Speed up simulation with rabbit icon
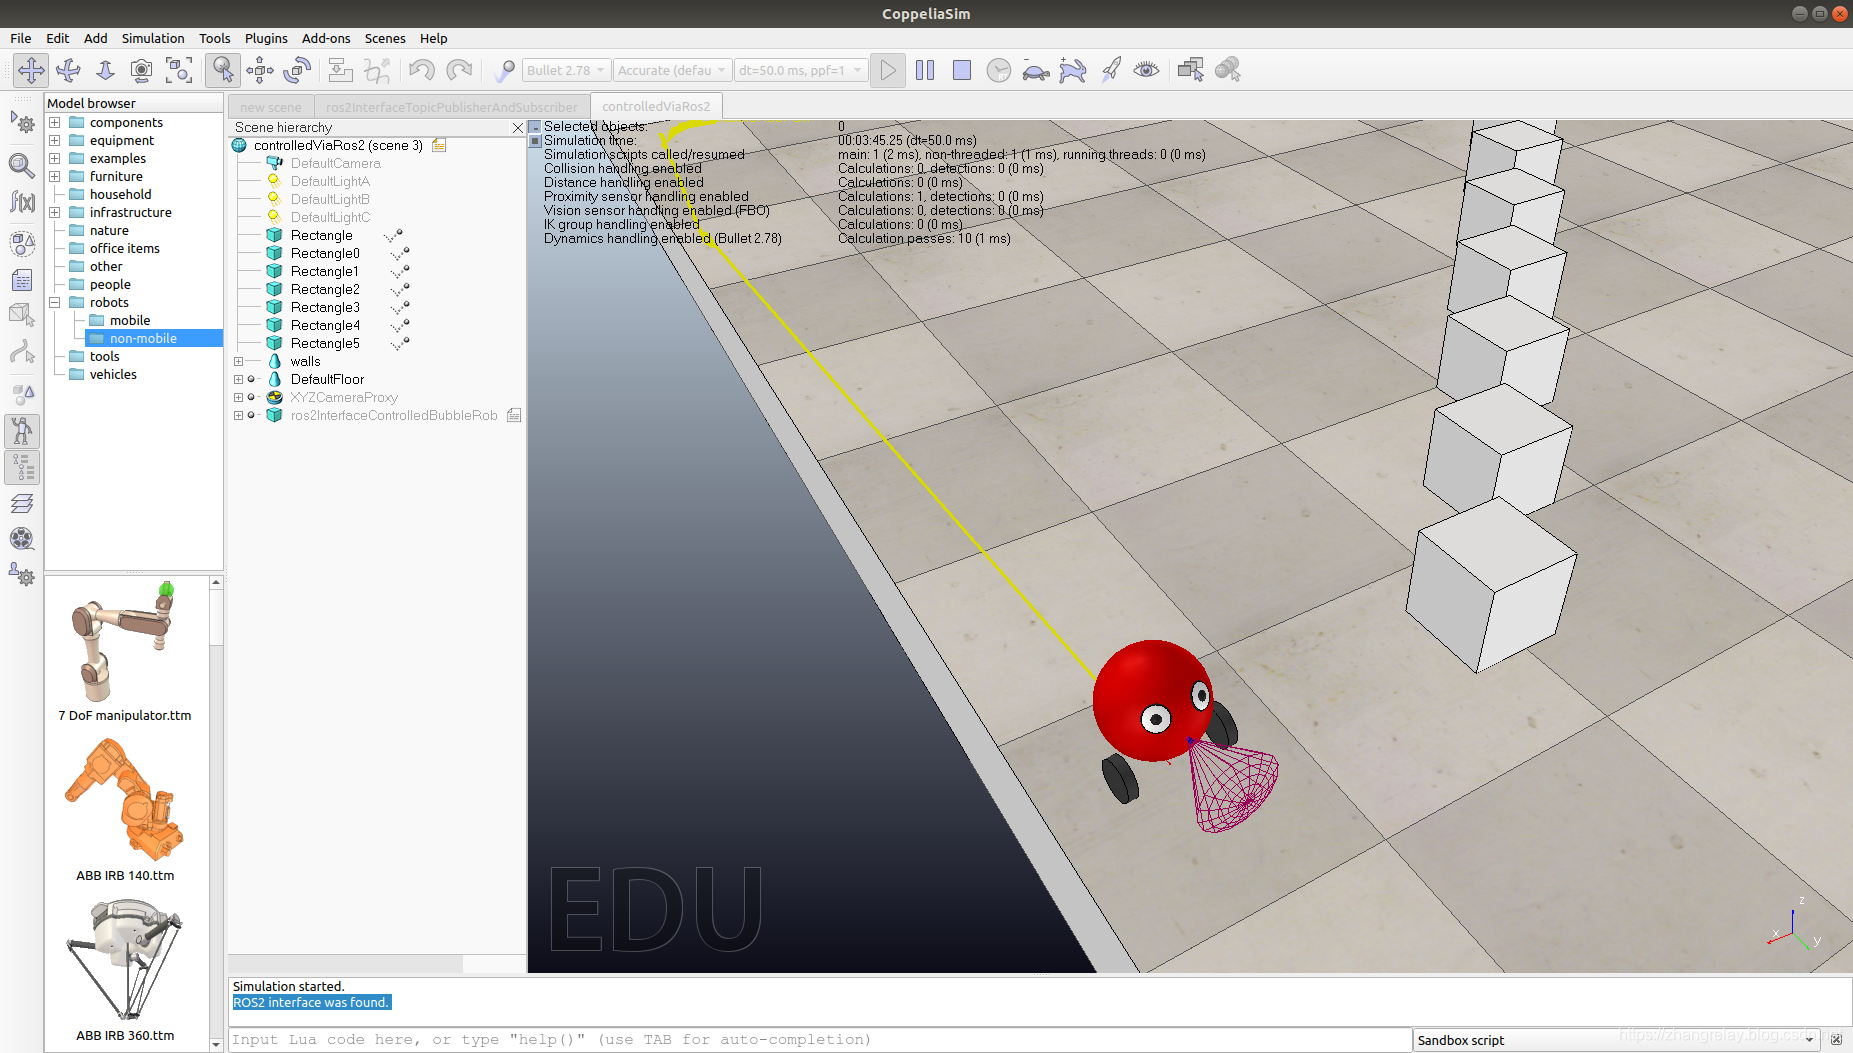Screen dimensions: 1853x1053 1073,70
